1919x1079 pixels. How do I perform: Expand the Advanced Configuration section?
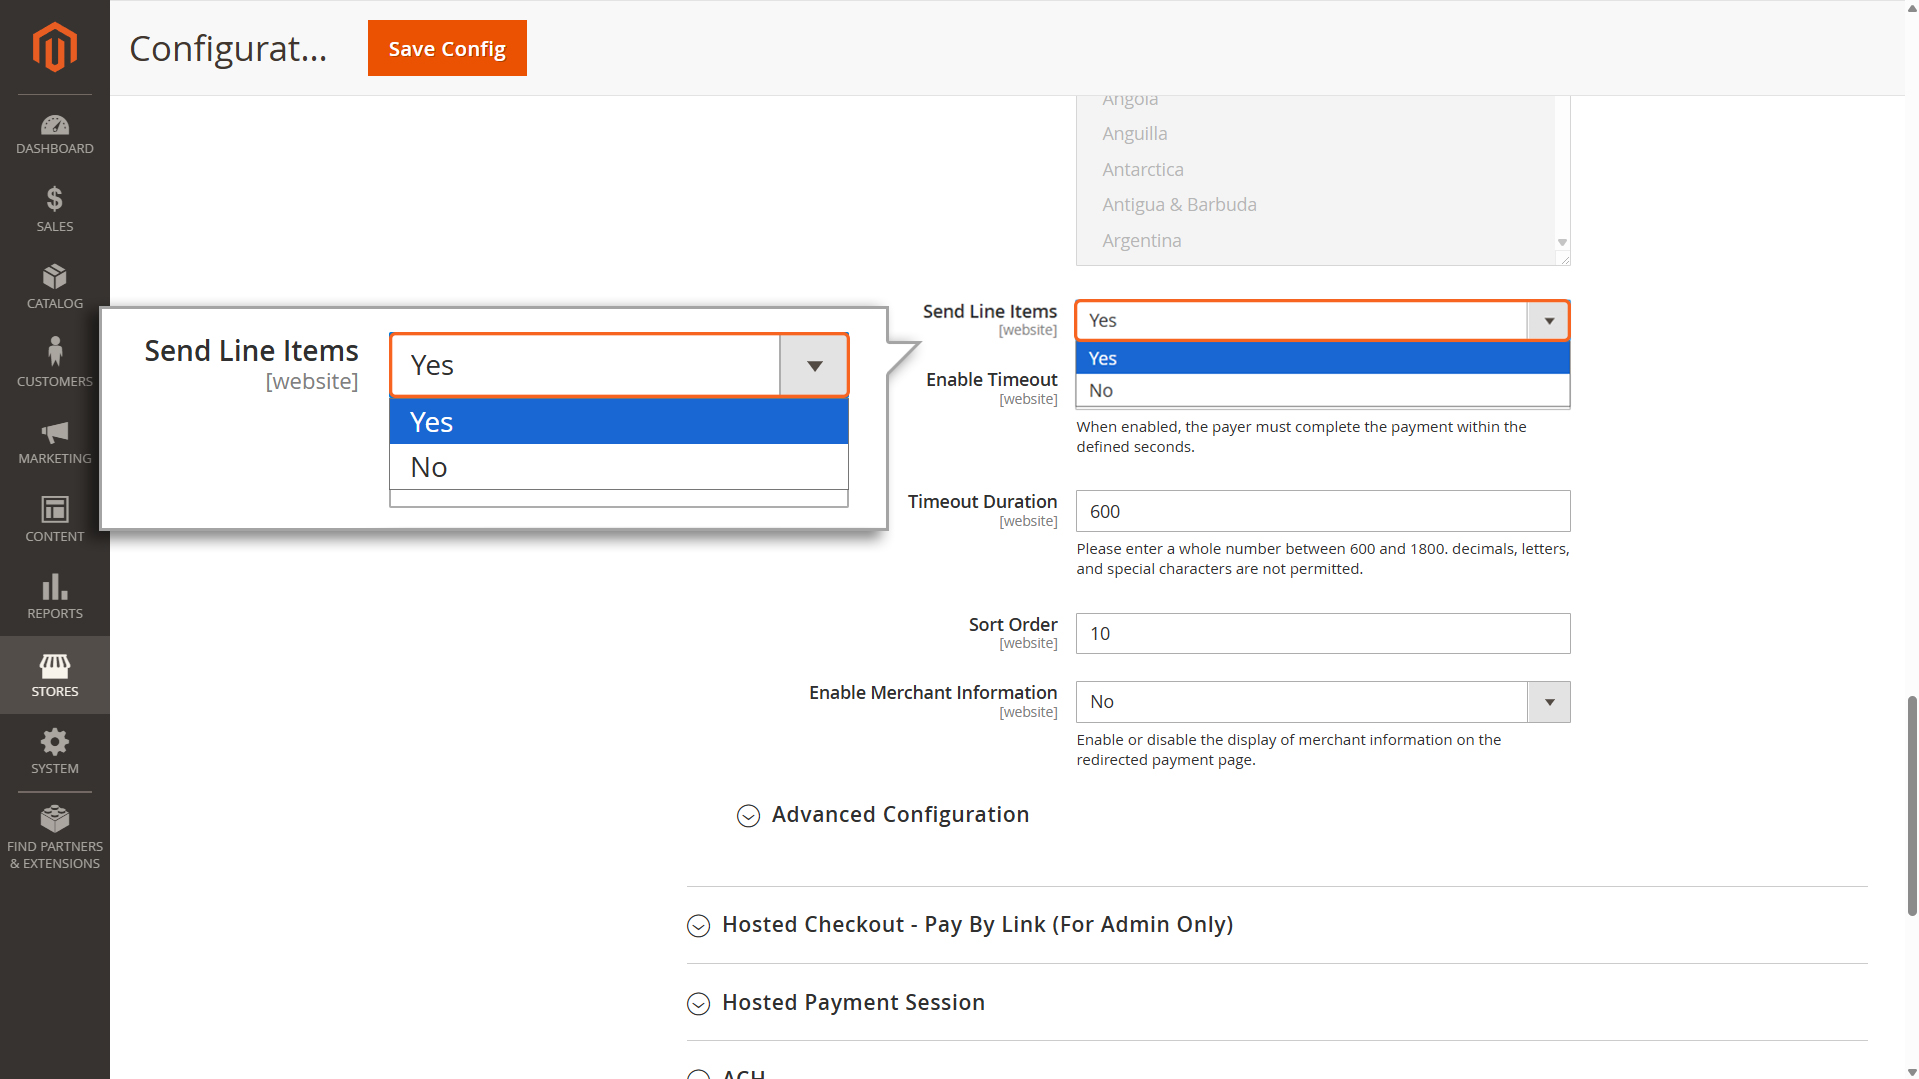point(899,815)
